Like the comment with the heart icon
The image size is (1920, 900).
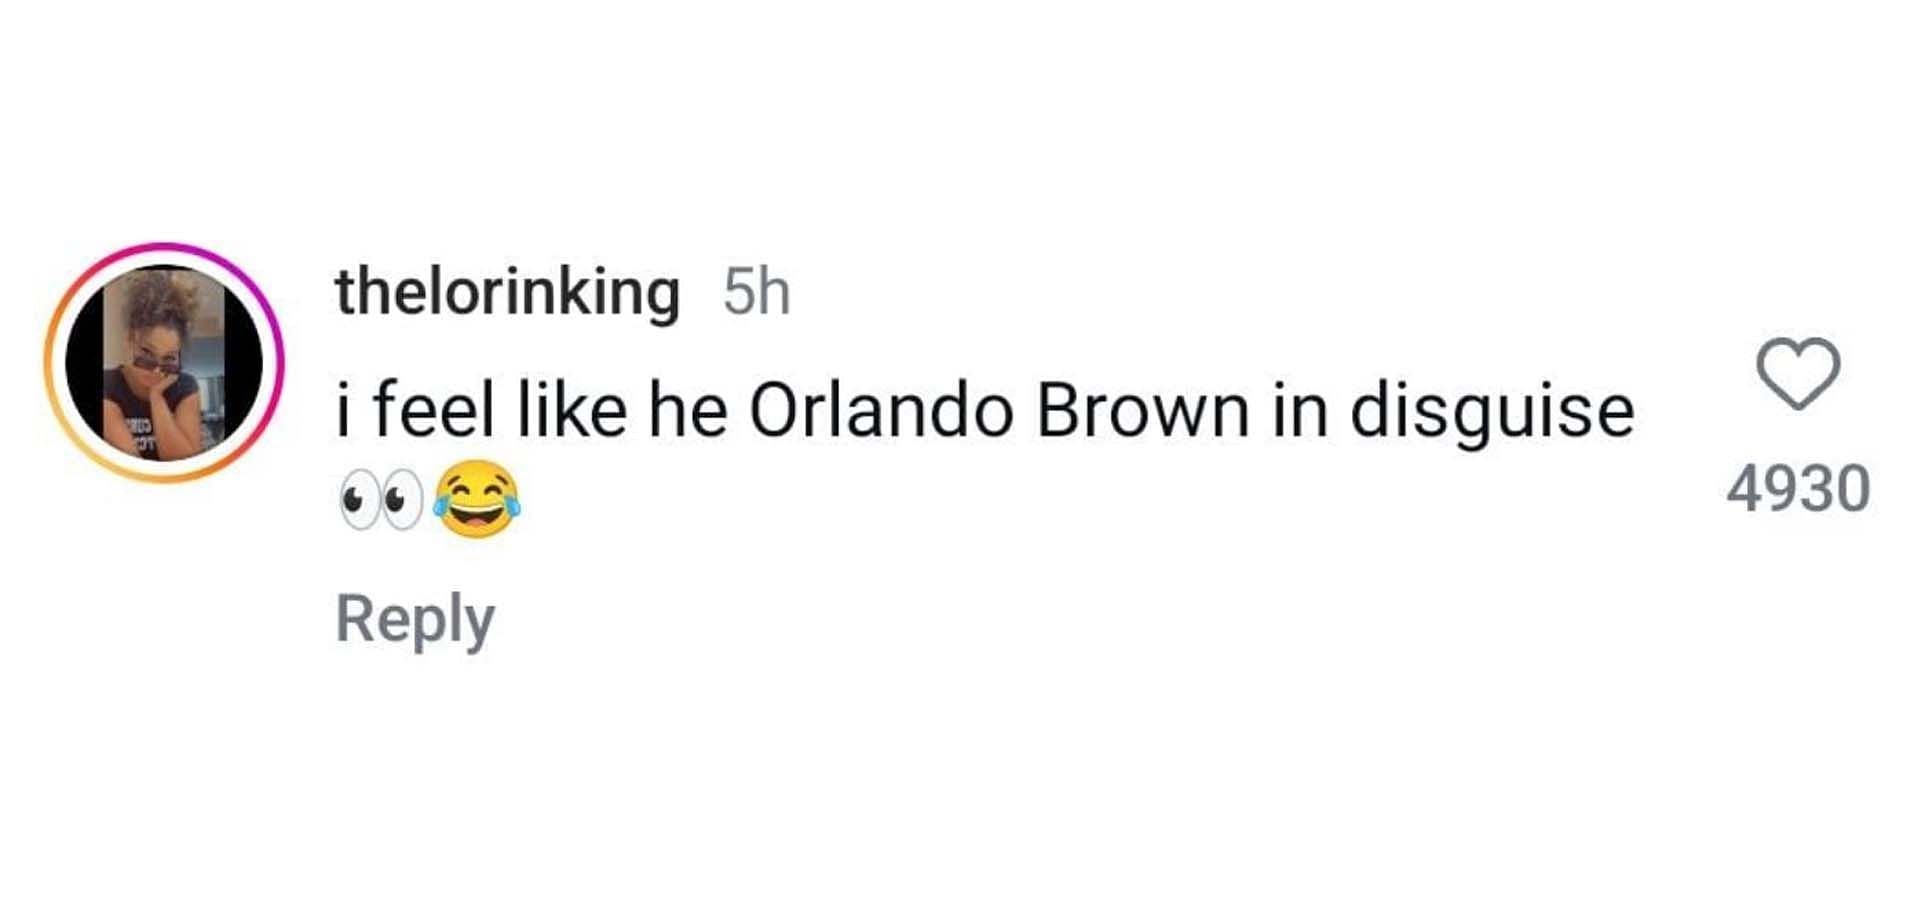1798,374
